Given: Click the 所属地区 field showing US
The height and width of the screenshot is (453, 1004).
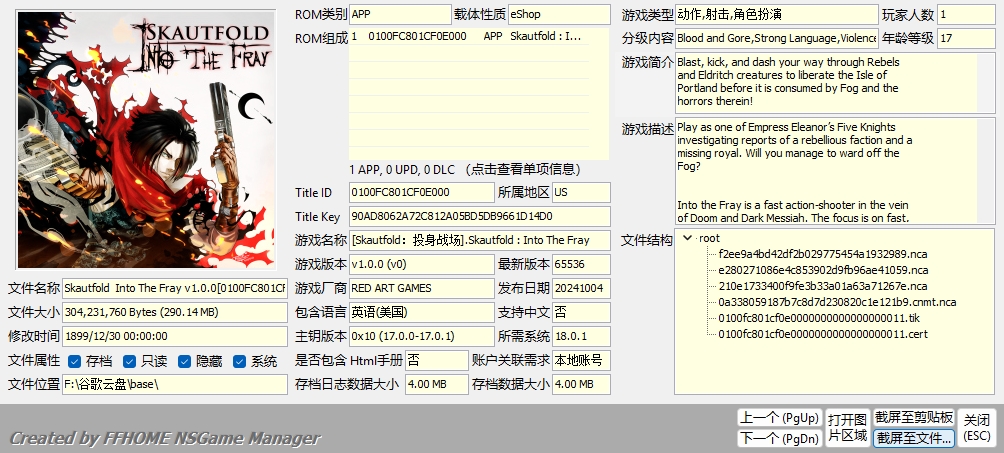Looking at the screenshot, I should 581,192.
